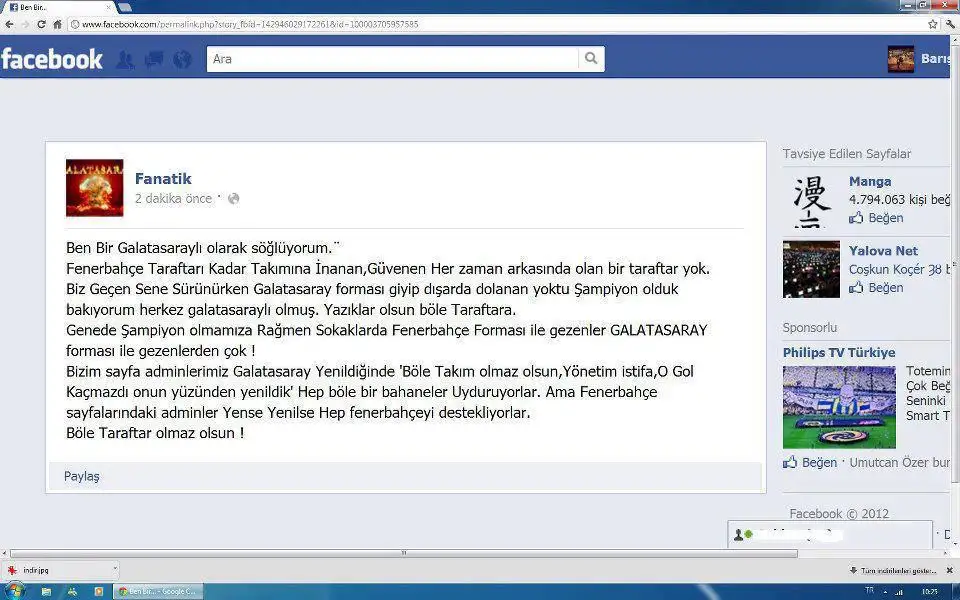Open the Yalova Net thumbnail
Screen dimensions: 960x600
pyautogui.click(x=811, y=269)
